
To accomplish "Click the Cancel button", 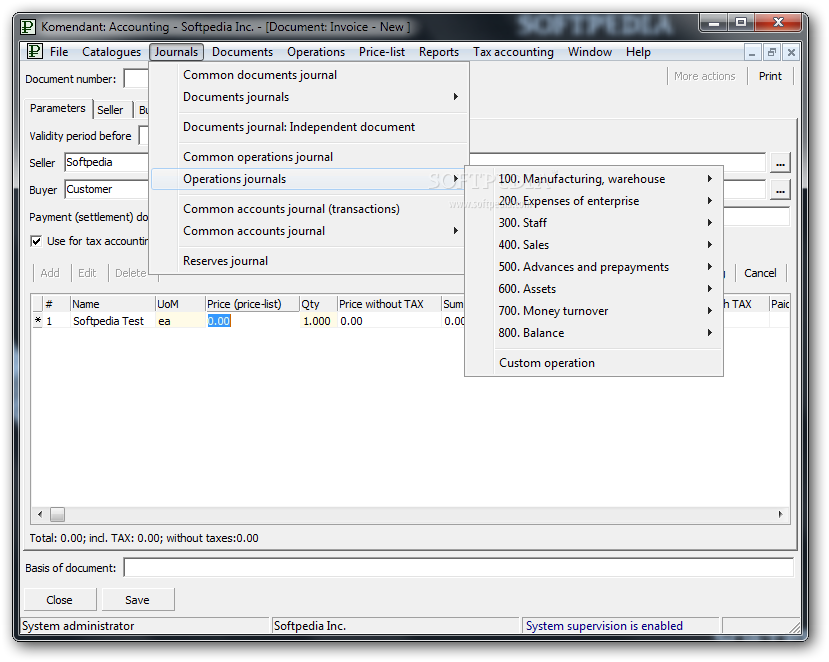I will click(x=760, y=273).
